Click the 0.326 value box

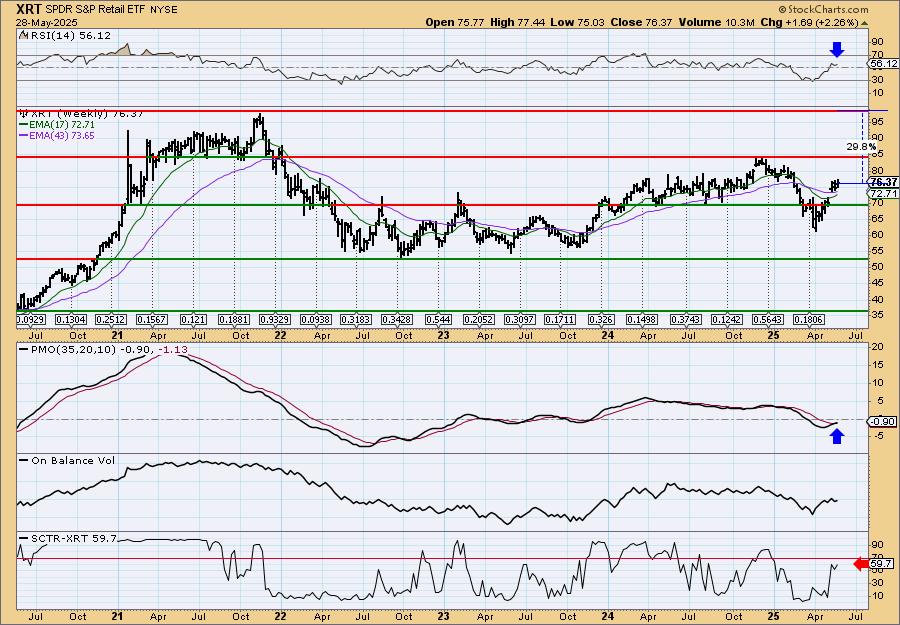coord(601,319)
